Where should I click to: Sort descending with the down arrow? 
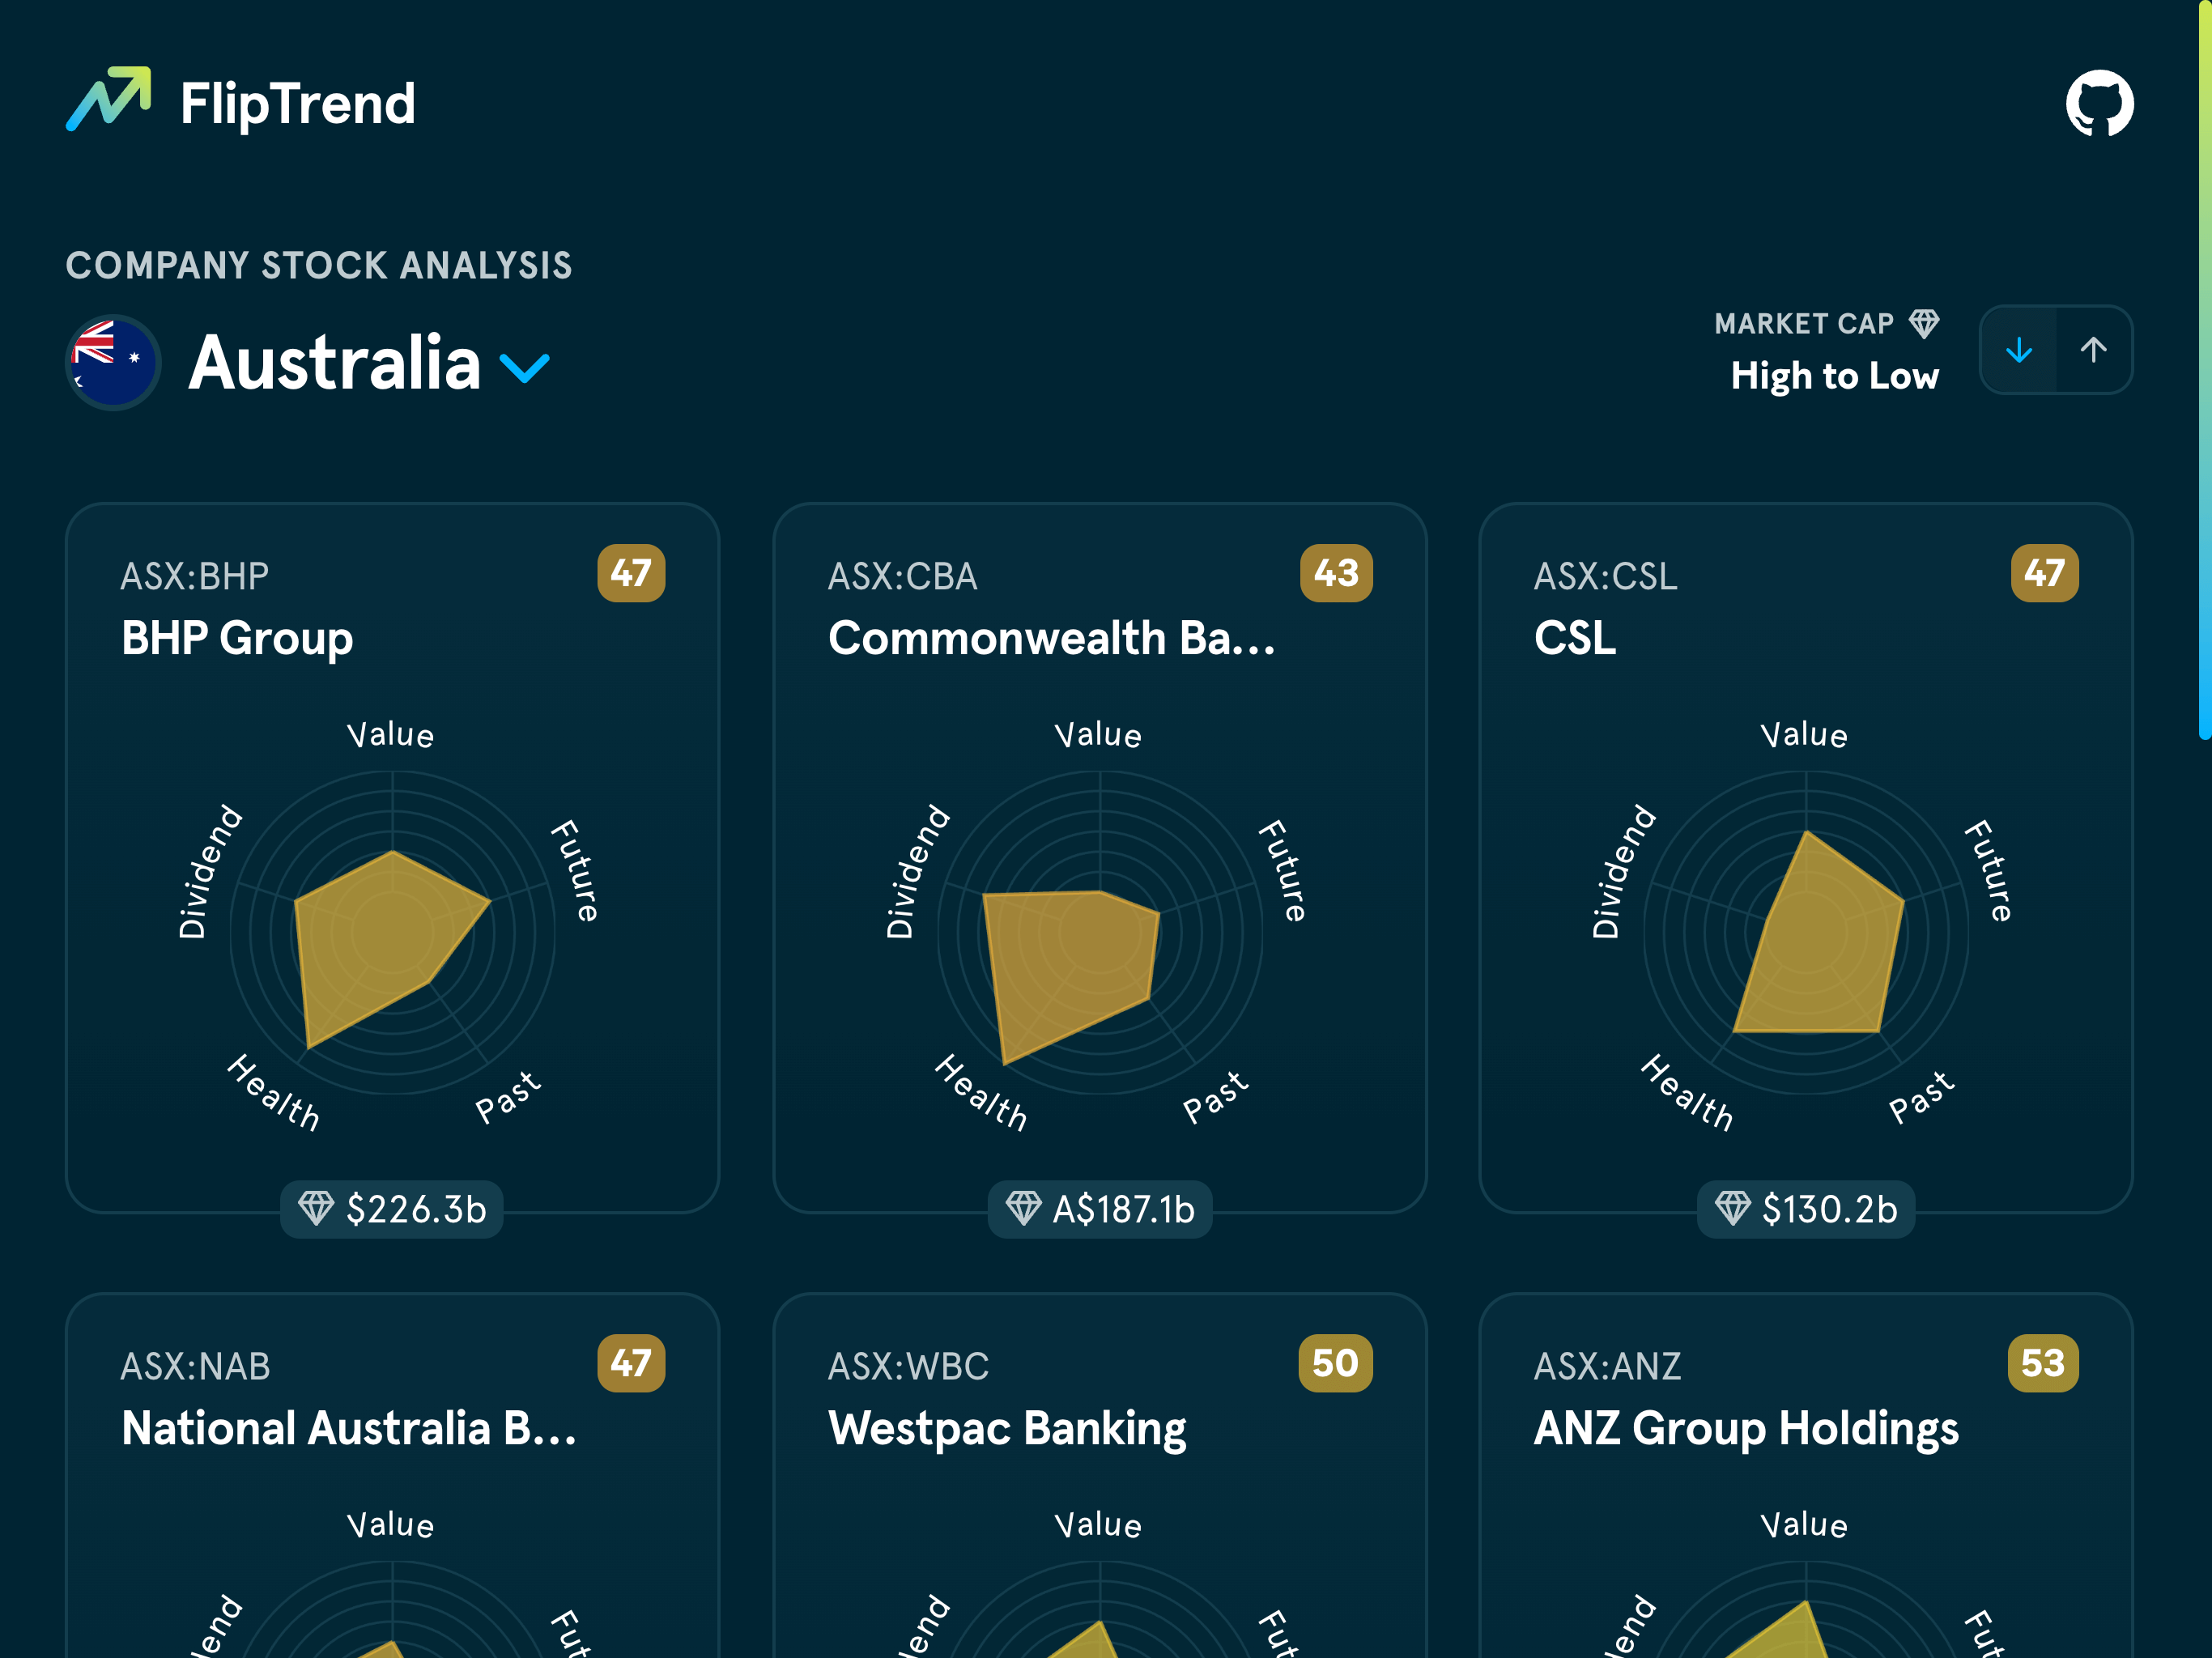tap(2019, 350)
